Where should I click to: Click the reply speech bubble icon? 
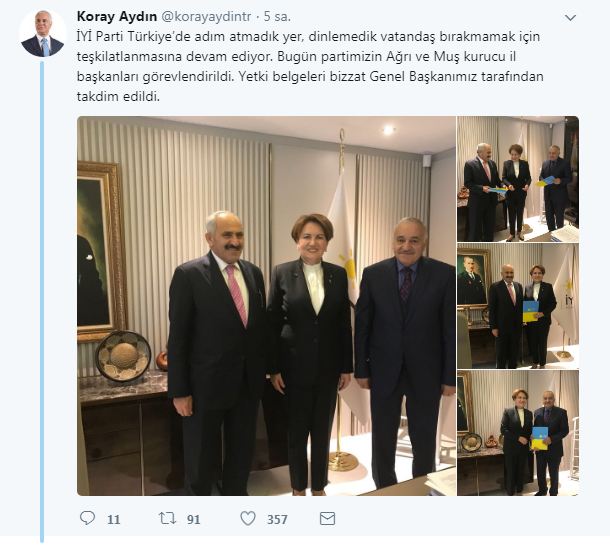point(87,518)
